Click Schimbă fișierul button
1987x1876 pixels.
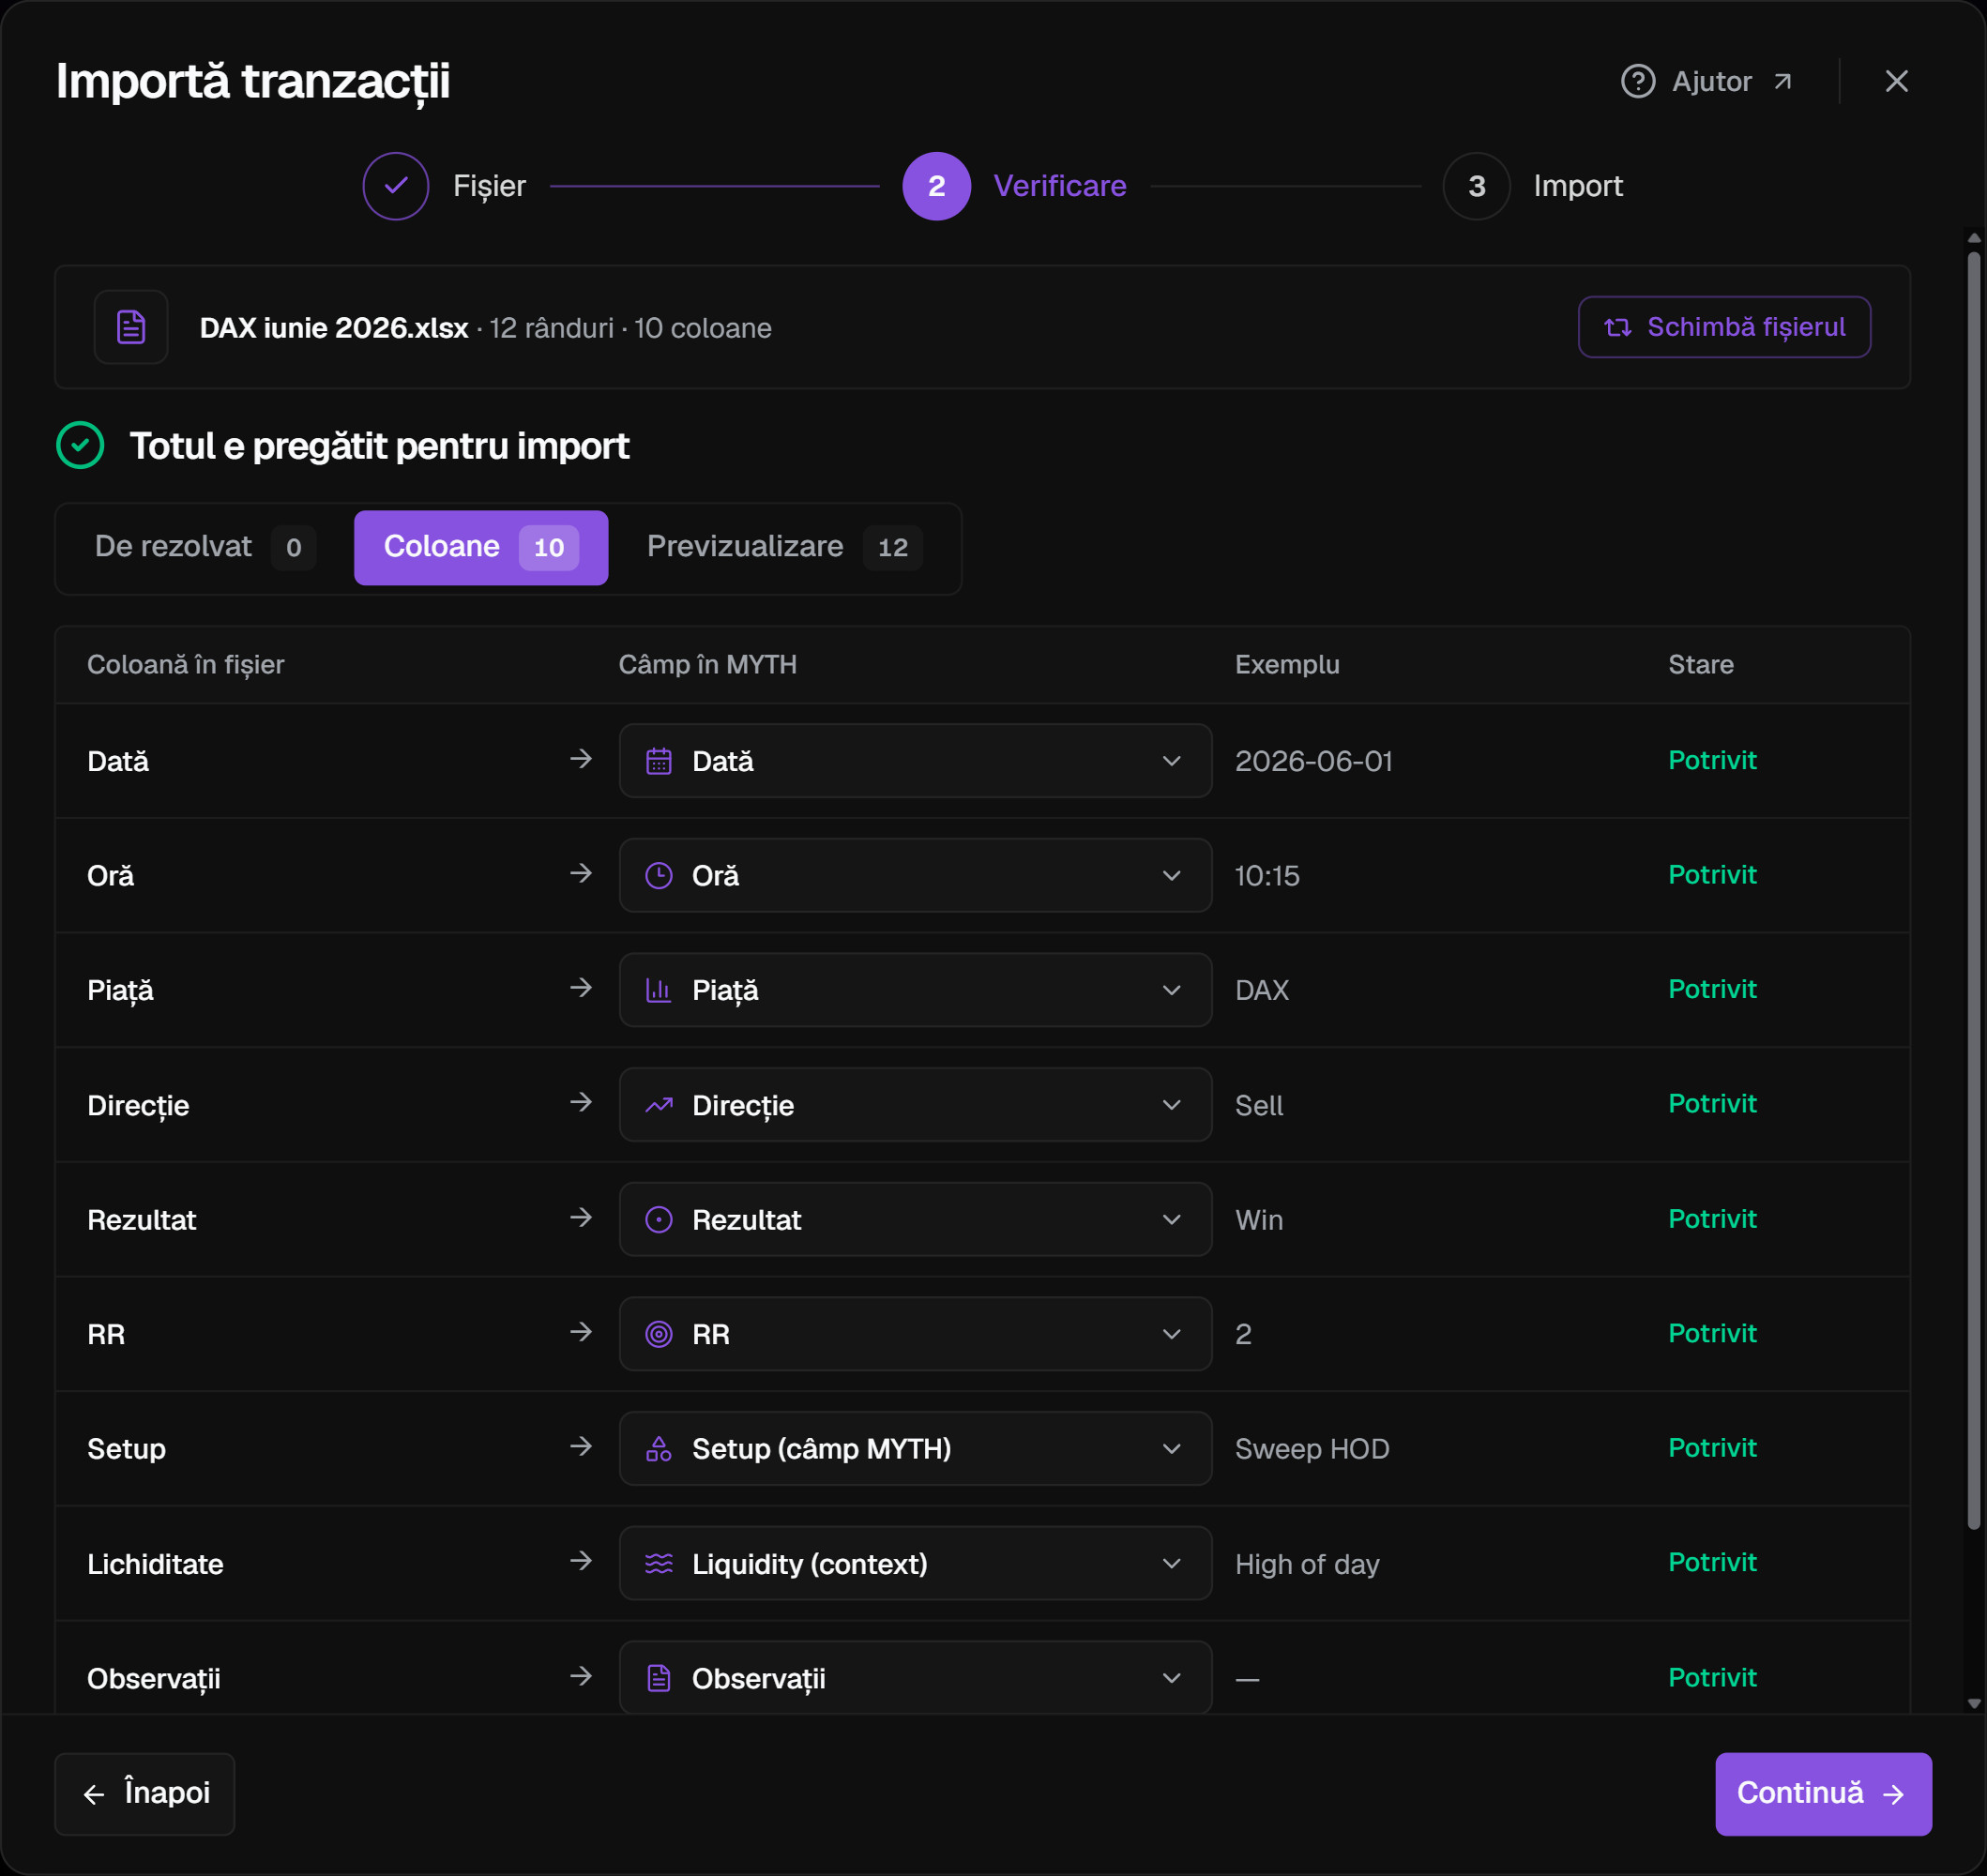1724,327
